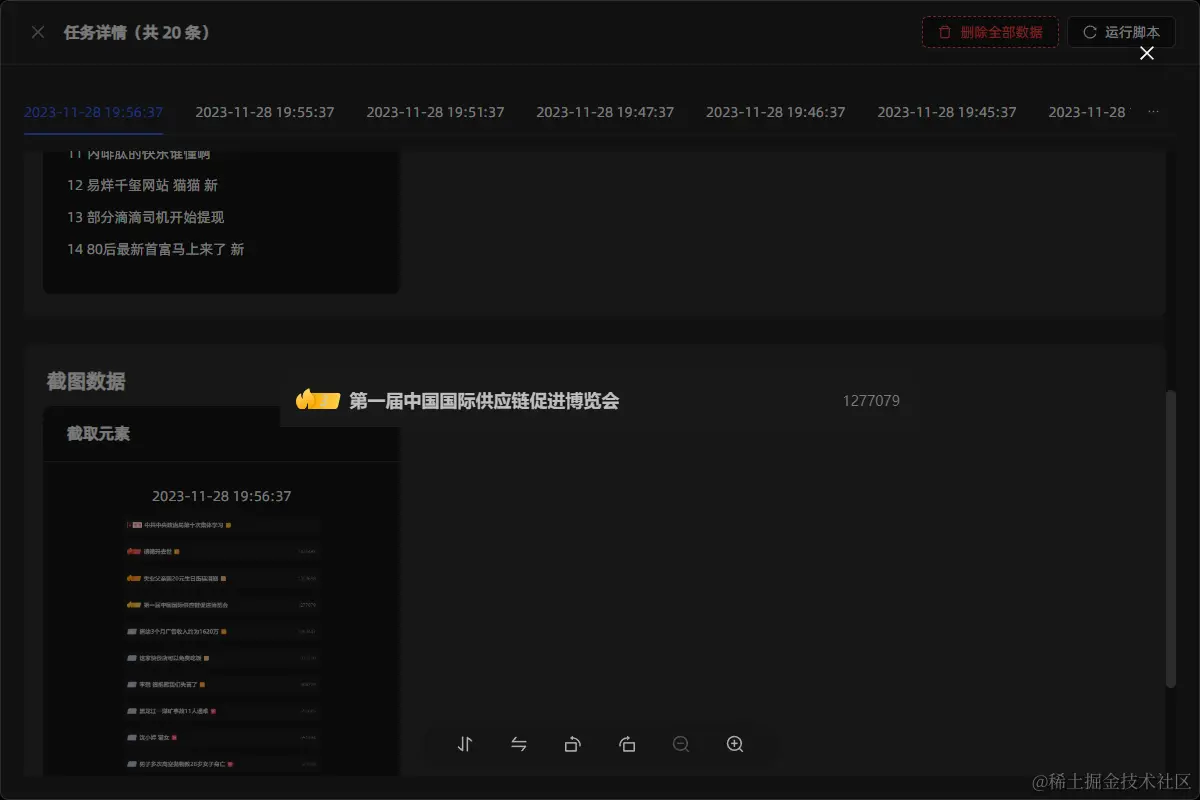
Task: Click the refresh icon beside 运行脚本
Action: [x=1089, y=31]
